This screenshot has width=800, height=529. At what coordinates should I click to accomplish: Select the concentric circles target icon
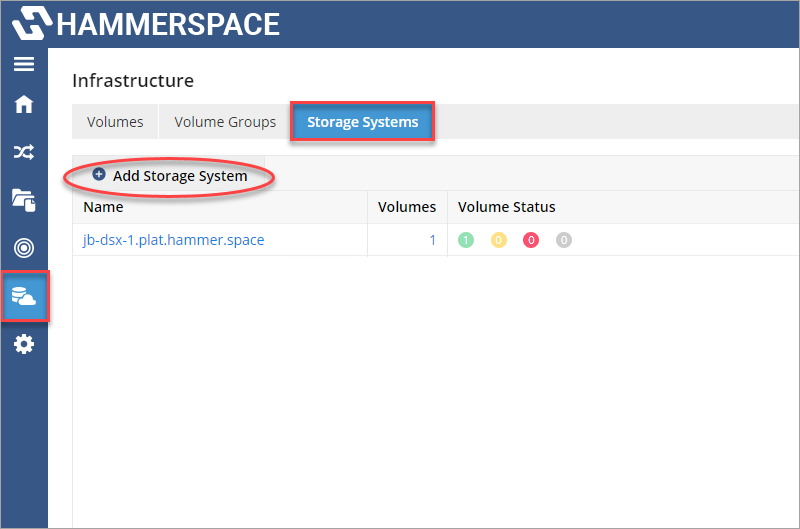(23, 248)
